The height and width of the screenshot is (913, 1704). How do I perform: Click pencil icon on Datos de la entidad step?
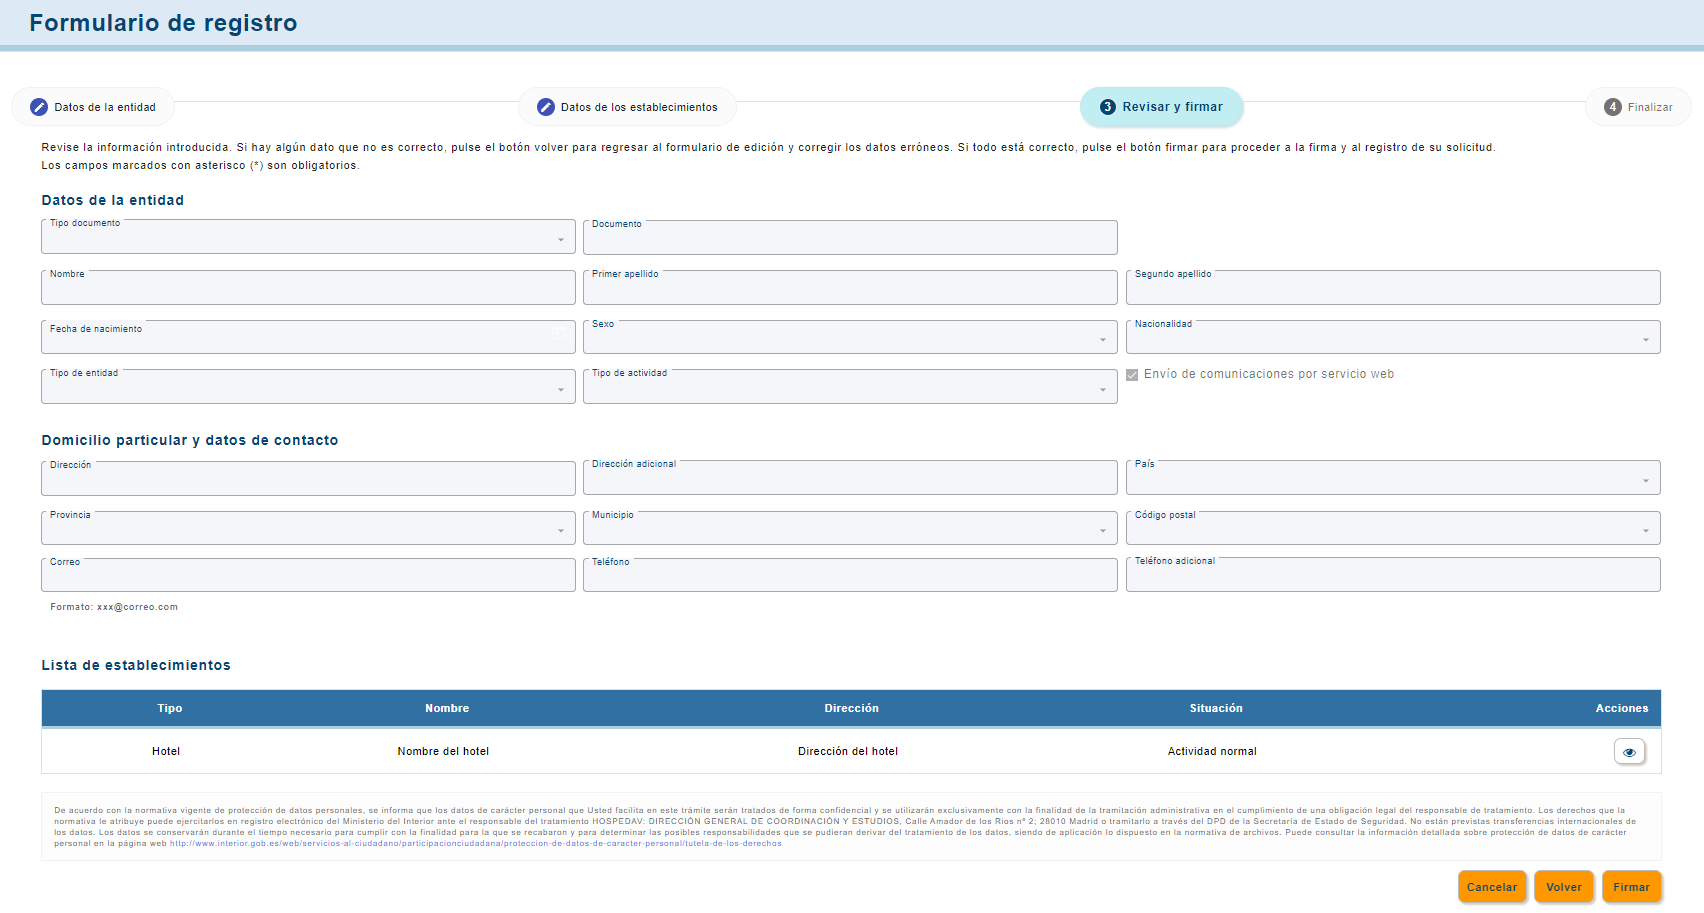(x=39, y=107)
